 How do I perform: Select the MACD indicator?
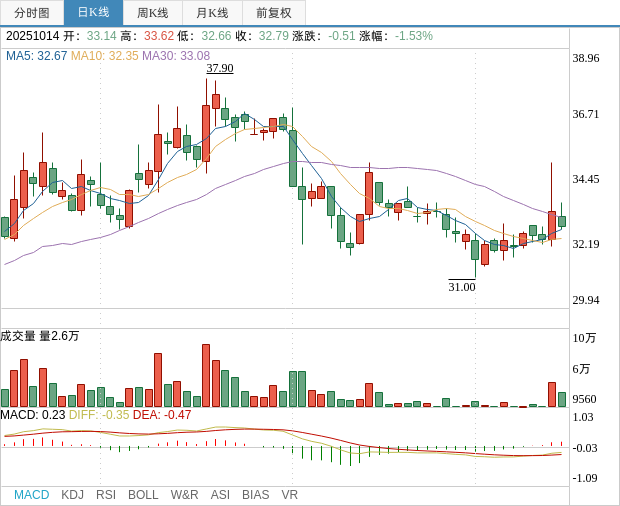tap(32, 495)
